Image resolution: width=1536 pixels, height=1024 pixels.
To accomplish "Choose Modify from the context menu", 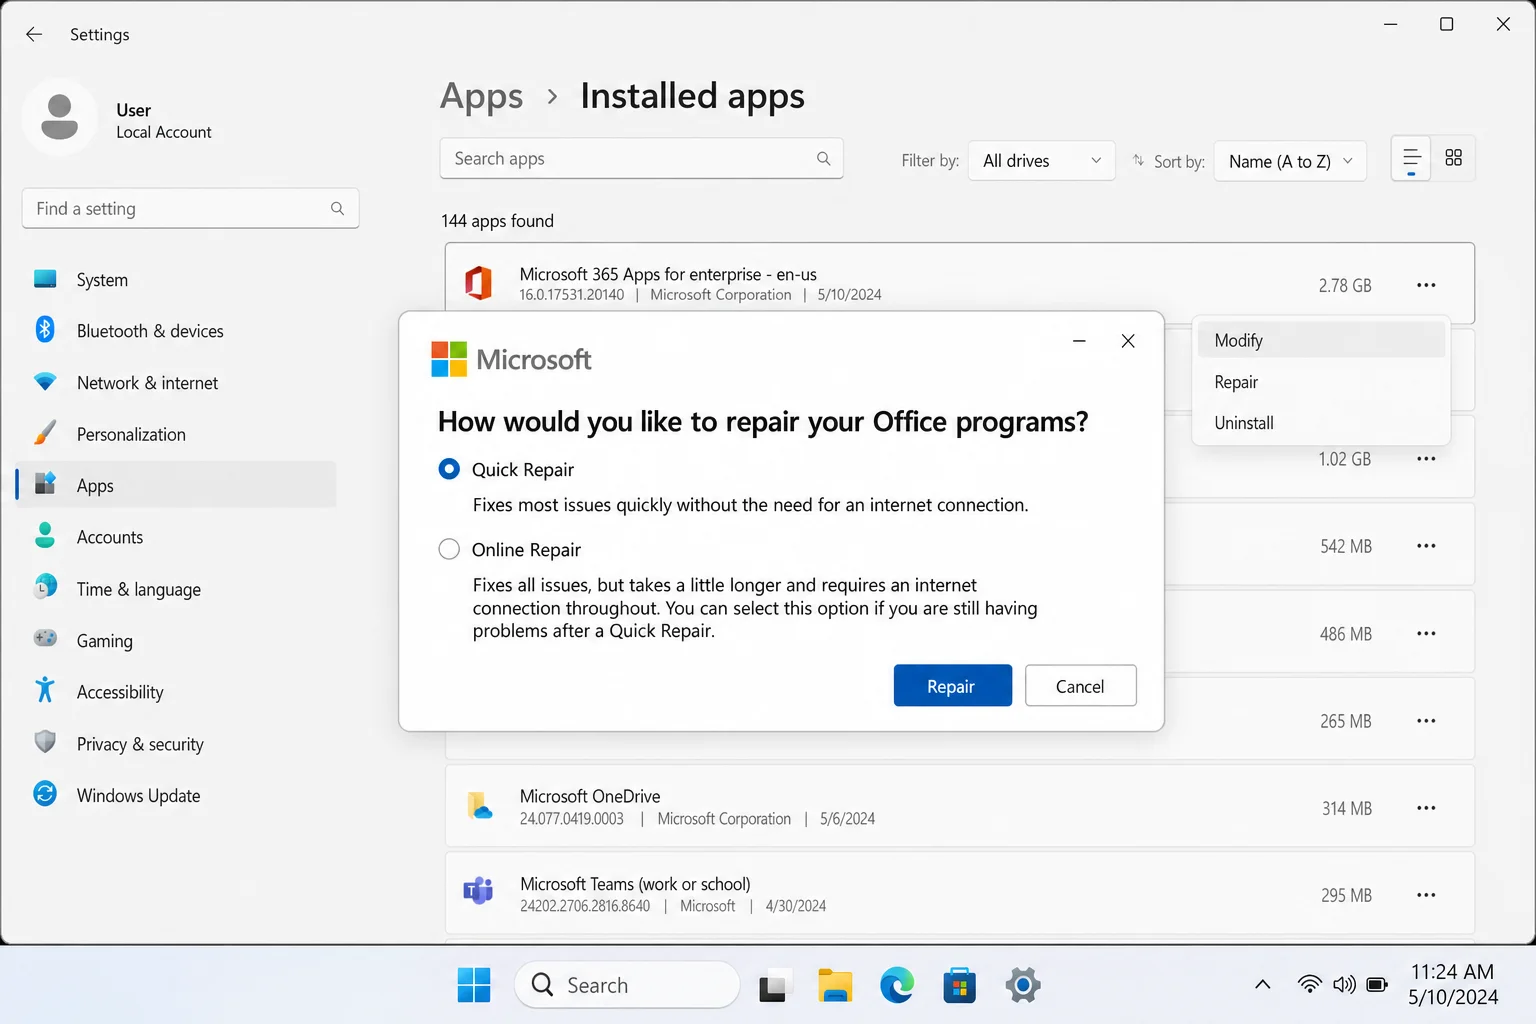I will click(1321, 340).
